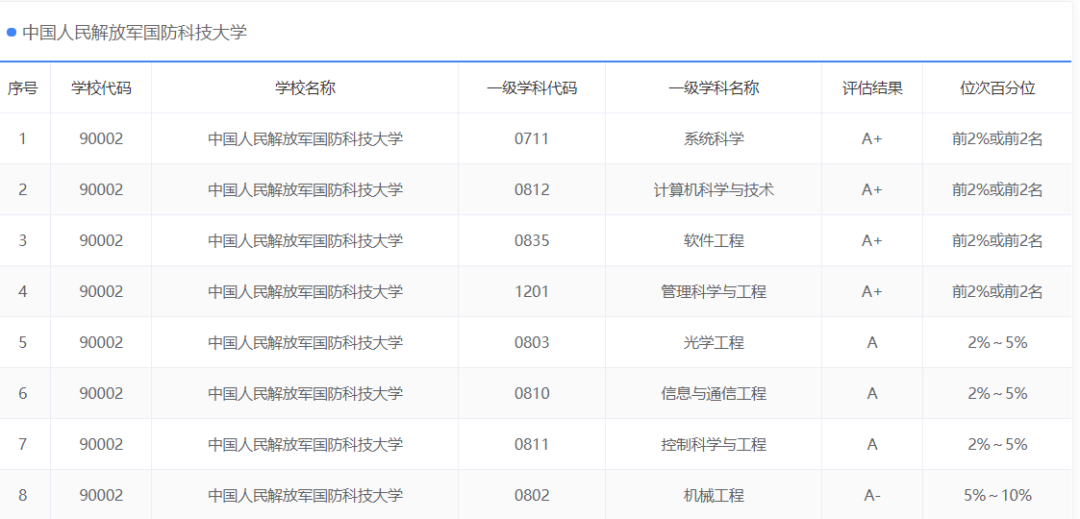The width and height of the screenshot is (1080, 519).
Task: Select the 管理科学与工程 subject cell
Action: click(714, 292)
